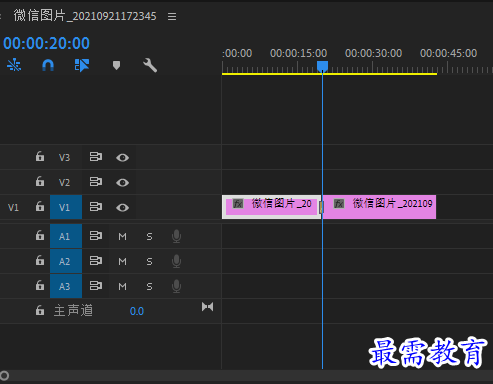The image size is (493, 384).
Task: Select second pink clip 微信图片_202109
Action: [x=379, y=207]
